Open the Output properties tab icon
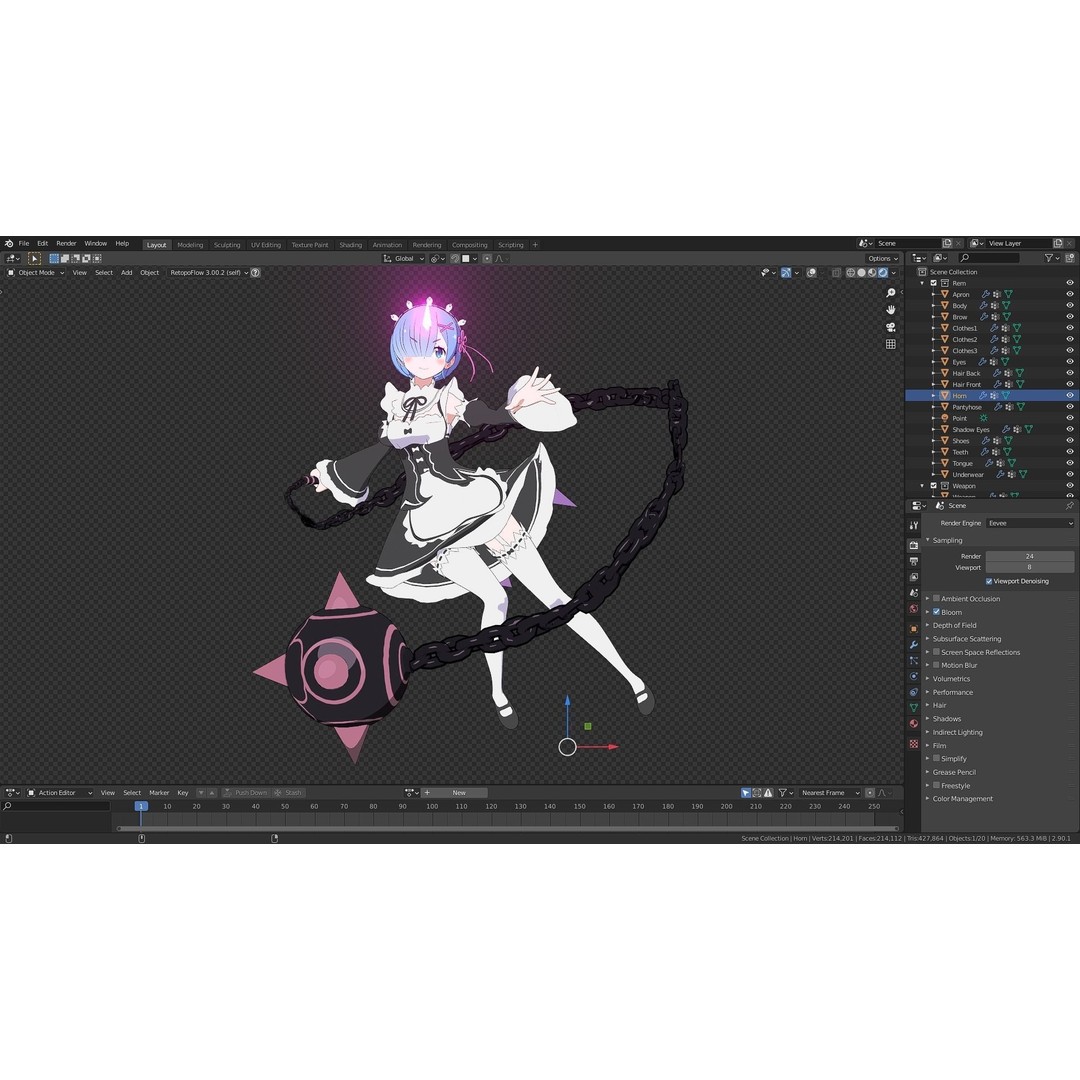 914,561
